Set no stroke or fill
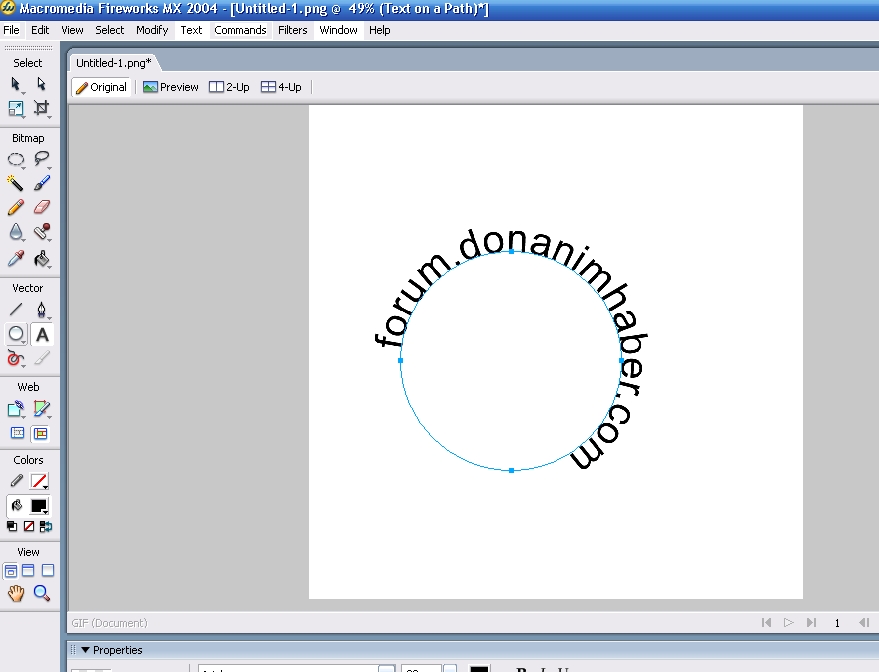 (29, 526)
